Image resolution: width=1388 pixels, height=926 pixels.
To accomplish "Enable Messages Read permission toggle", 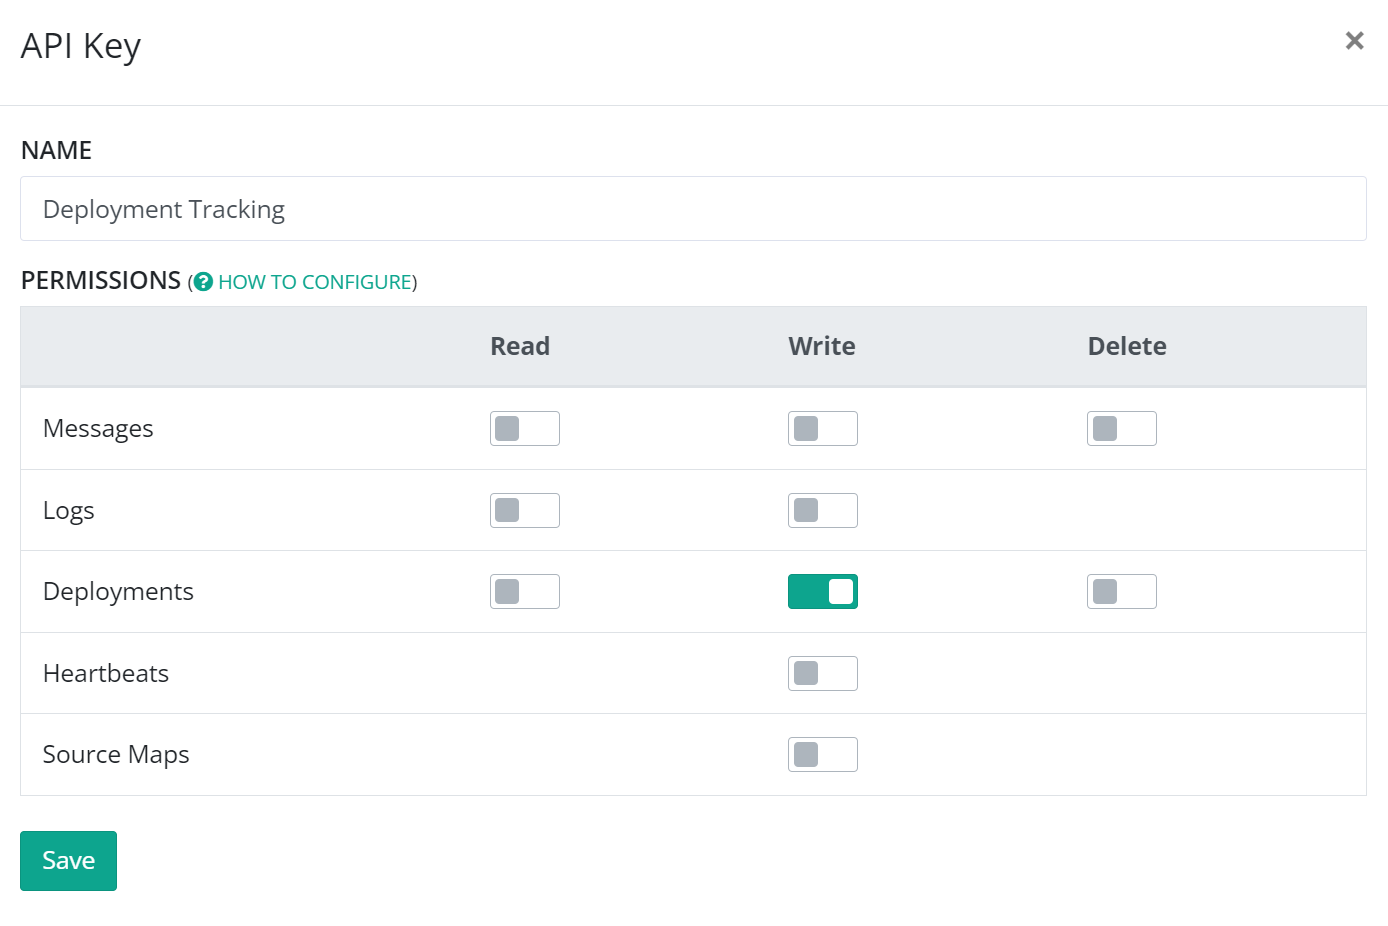I will [x=525, y=429].
